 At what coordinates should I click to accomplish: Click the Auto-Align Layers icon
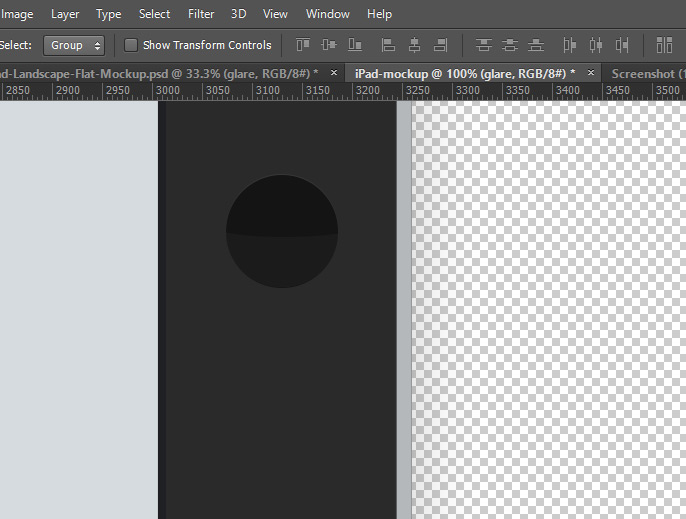pos(664,45)
